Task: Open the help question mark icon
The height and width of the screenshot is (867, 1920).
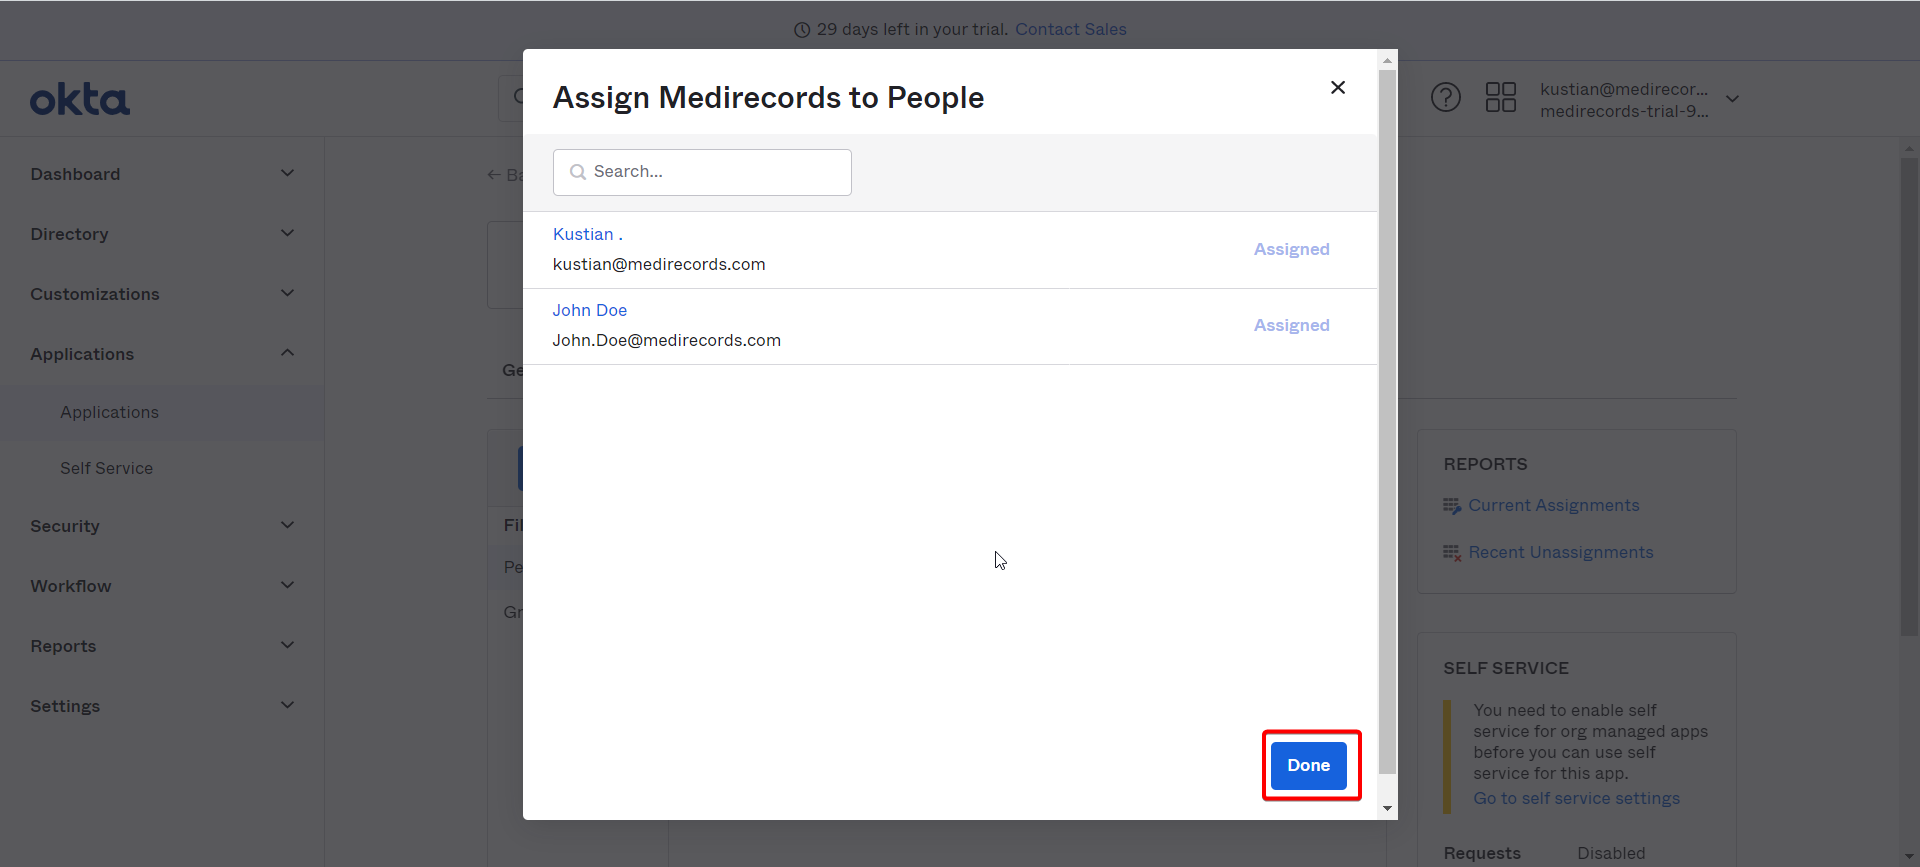Action: pos(1445,98)
